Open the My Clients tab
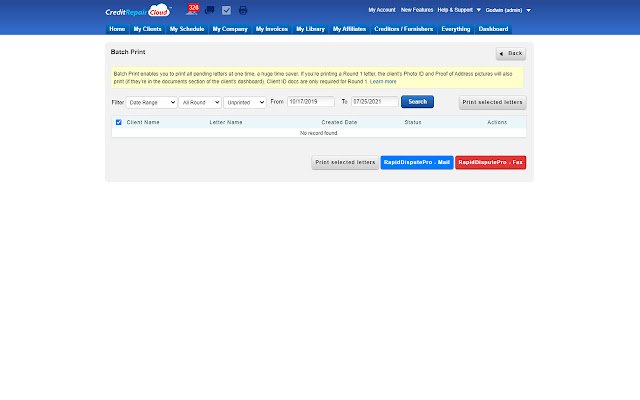This screenshot has height=400, width=640. click(147, 29)
